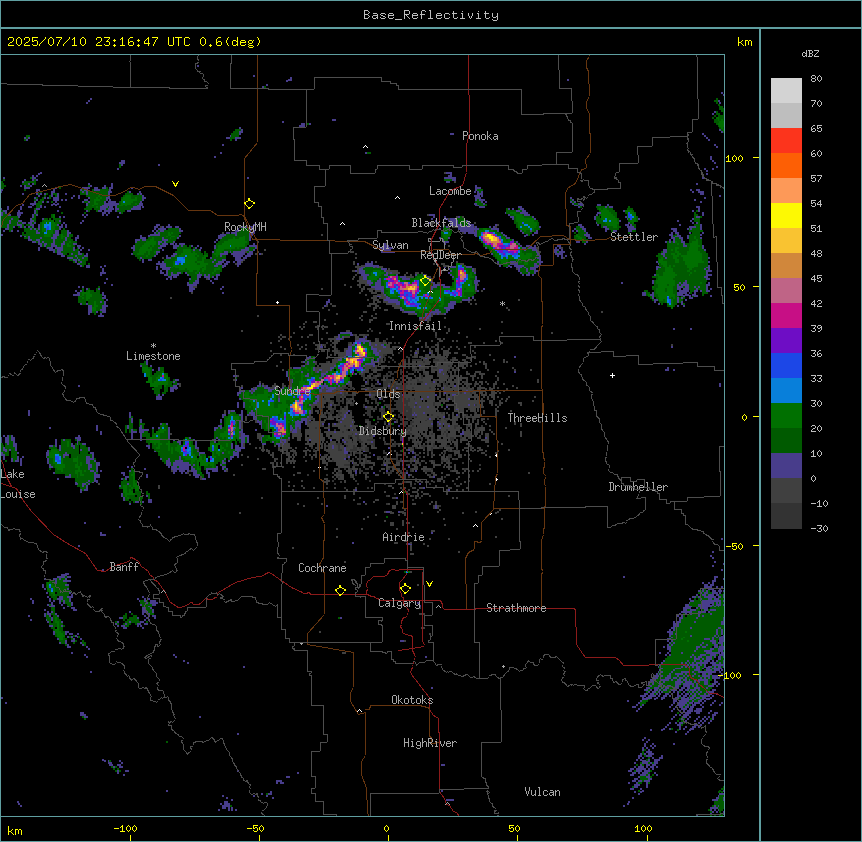The height and width of the screenshot is (842, 862).
Task: Click the RockyMH label
Action: click(245, 227)
